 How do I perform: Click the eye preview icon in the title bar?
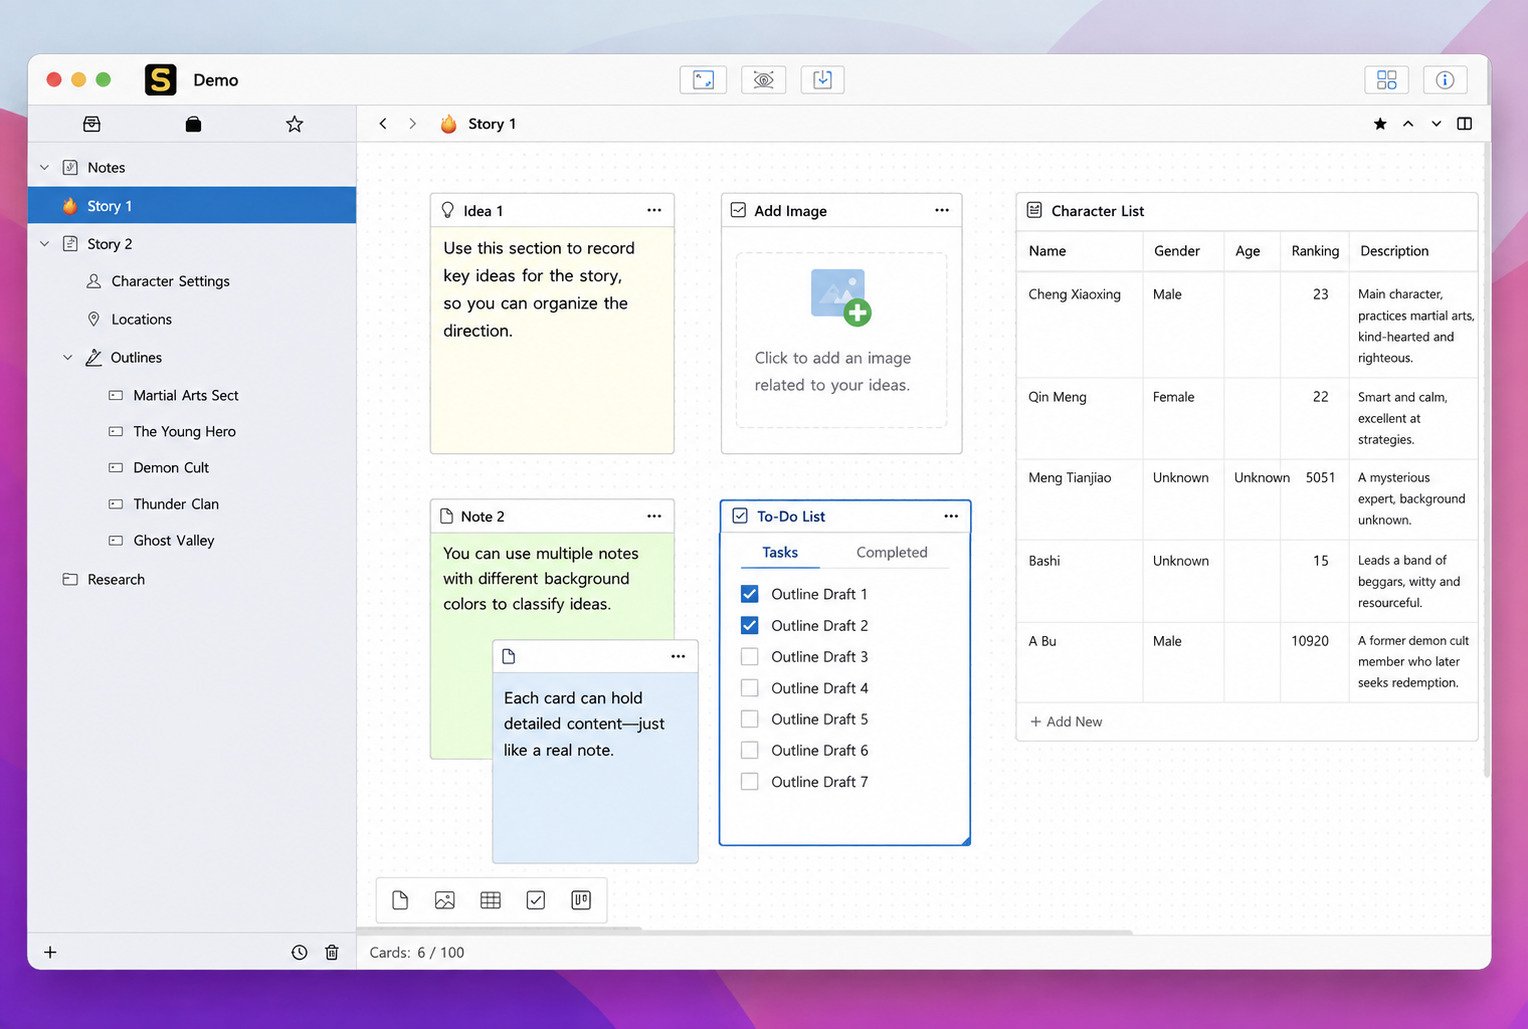coord(763,80)
